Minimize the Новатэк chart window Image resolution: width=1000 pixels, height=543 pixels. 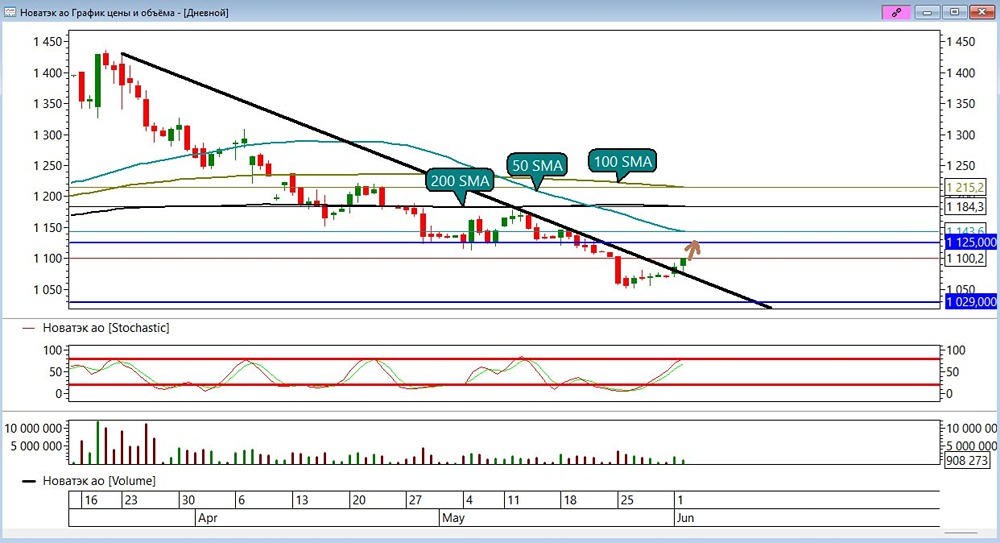pos(927,12)
